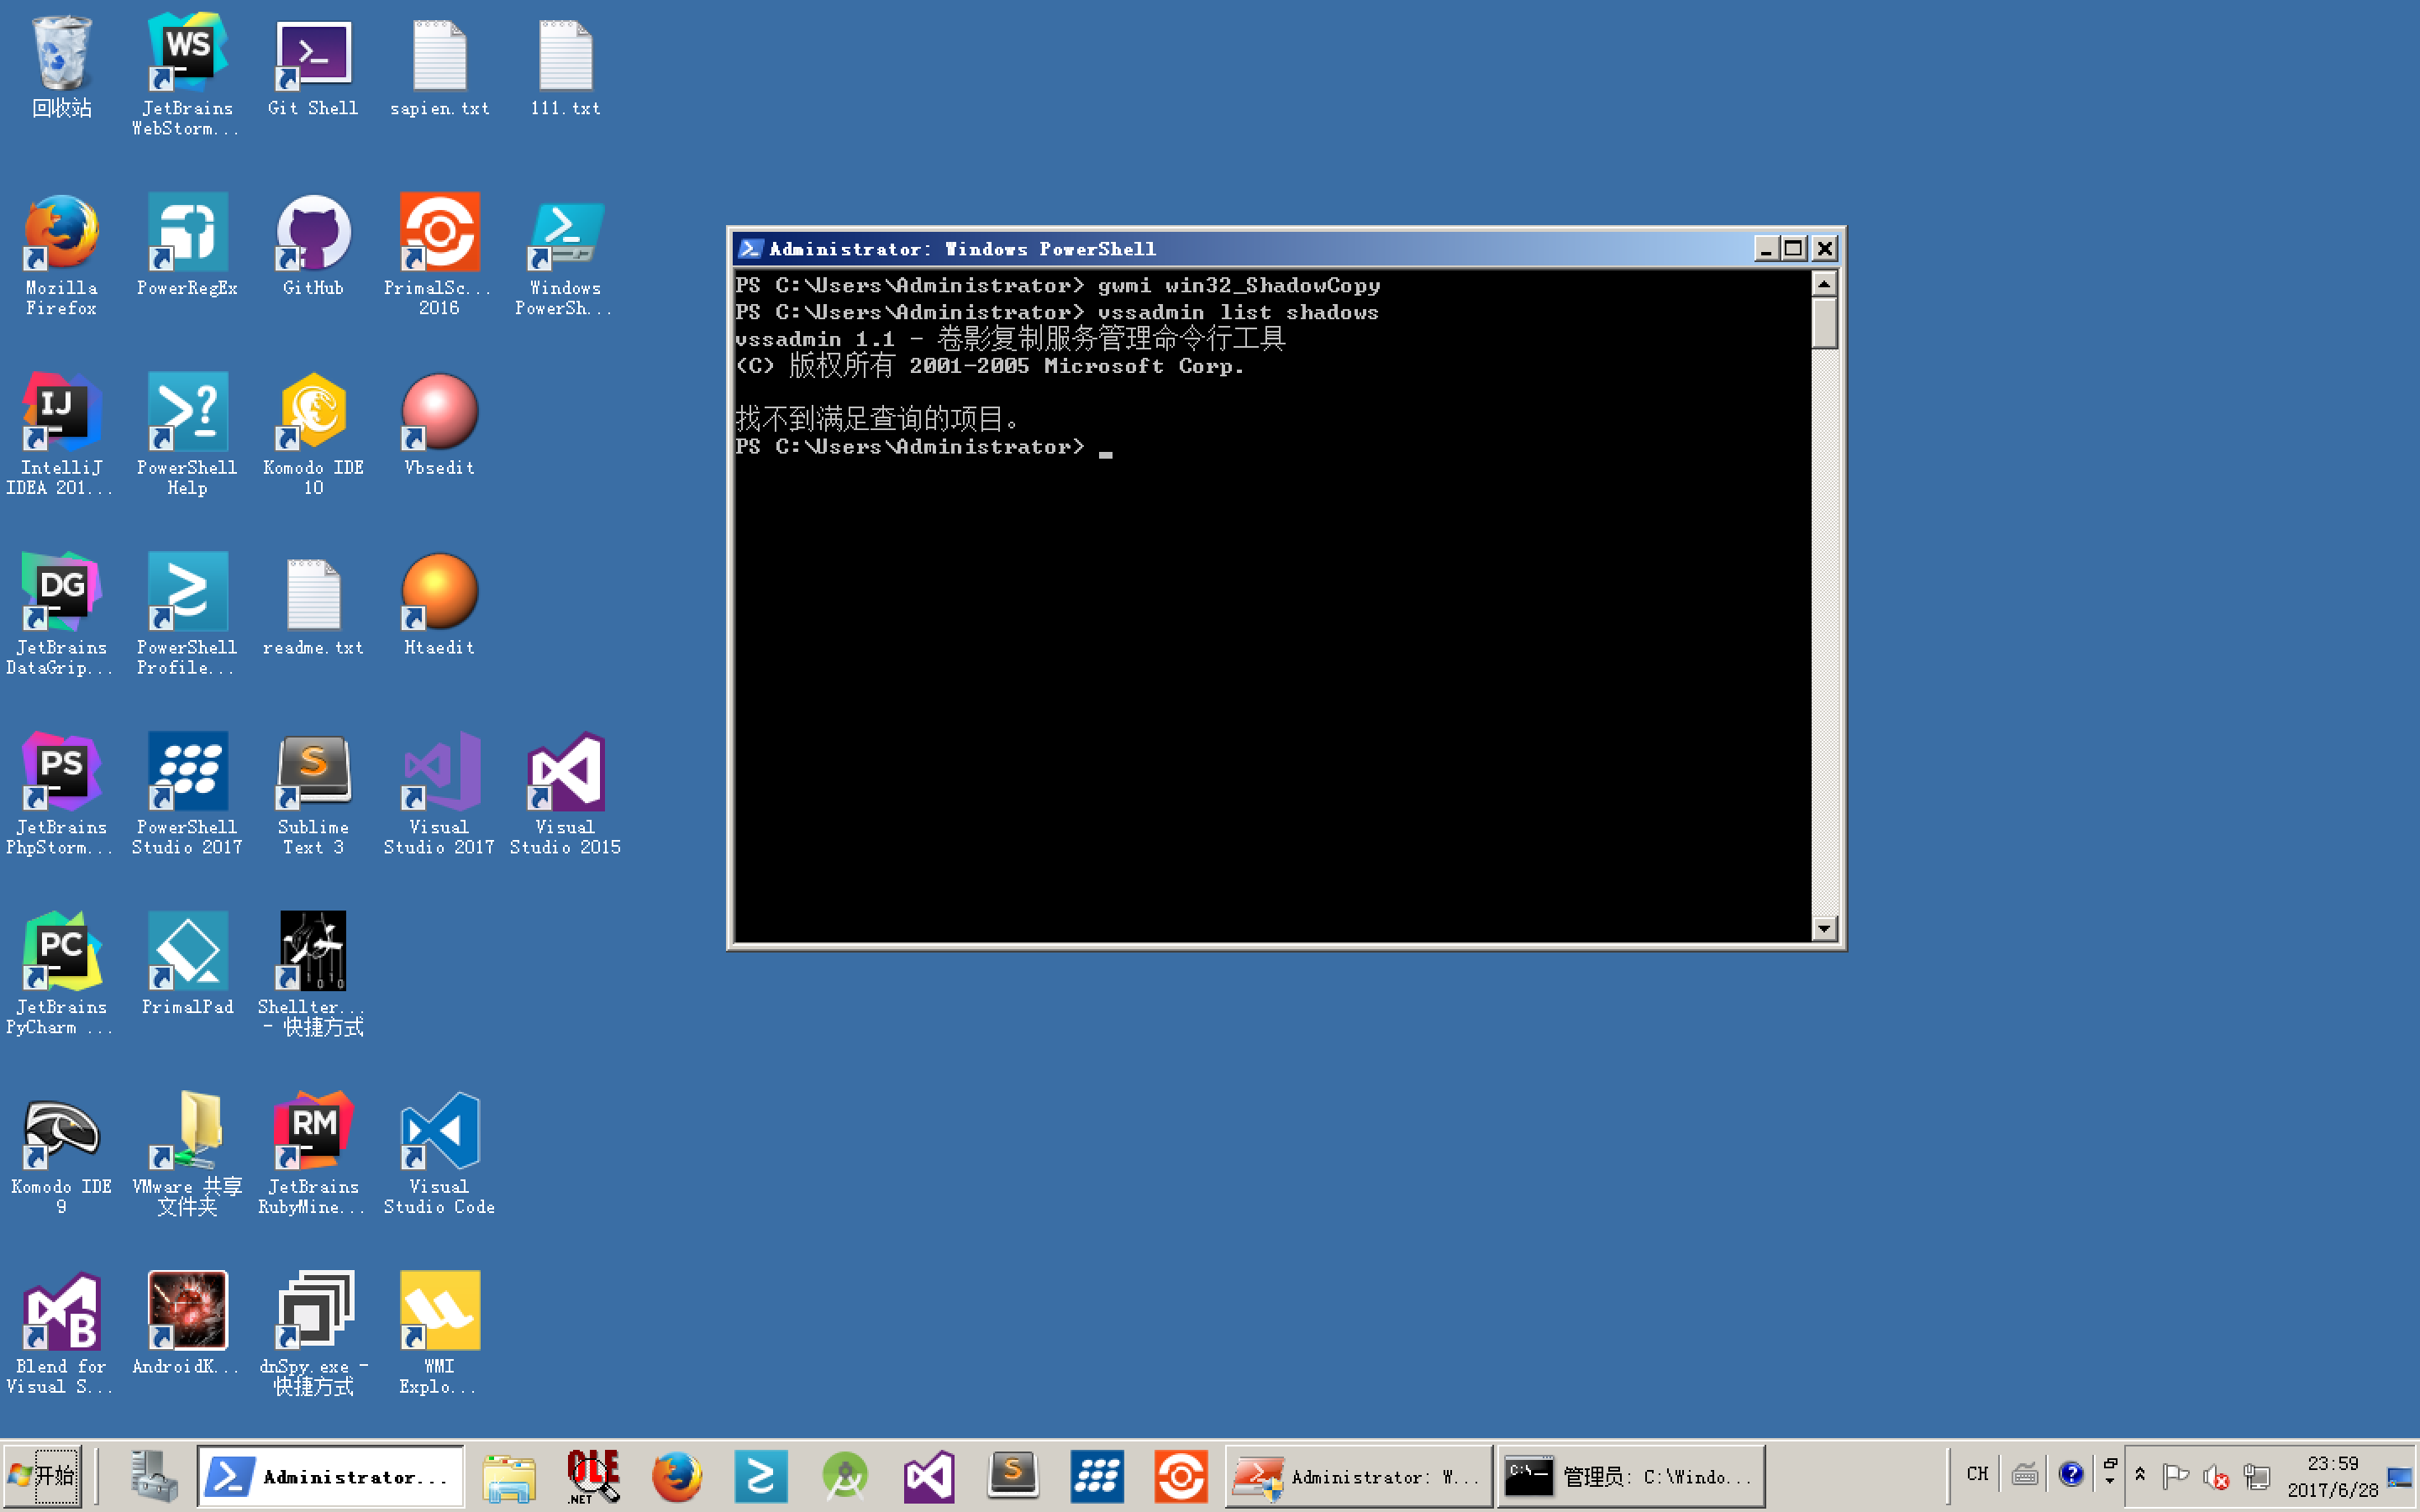2420x1512 pixels.
Task: Open Server Manager icon in taskbar
Action: click(x=154, y=1476)
